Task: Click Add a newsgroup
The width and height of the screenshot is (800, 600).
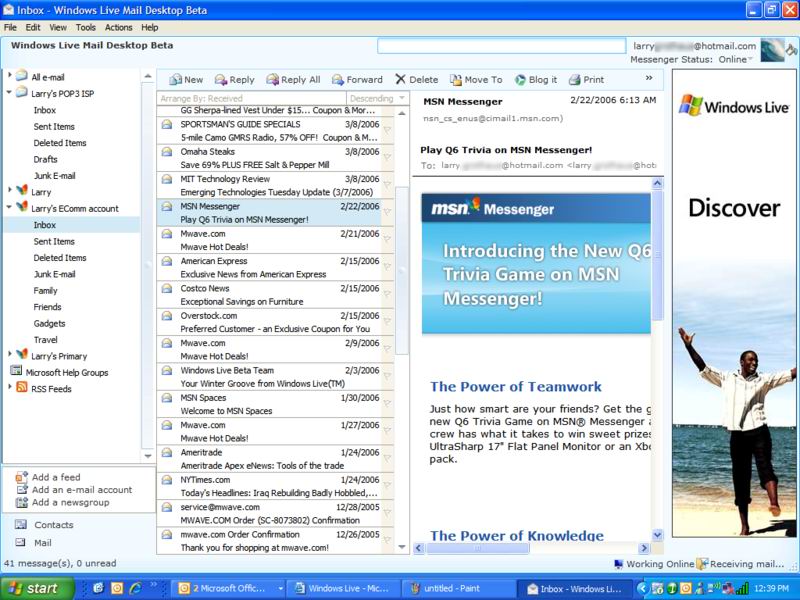Action: tap(70, 503)
